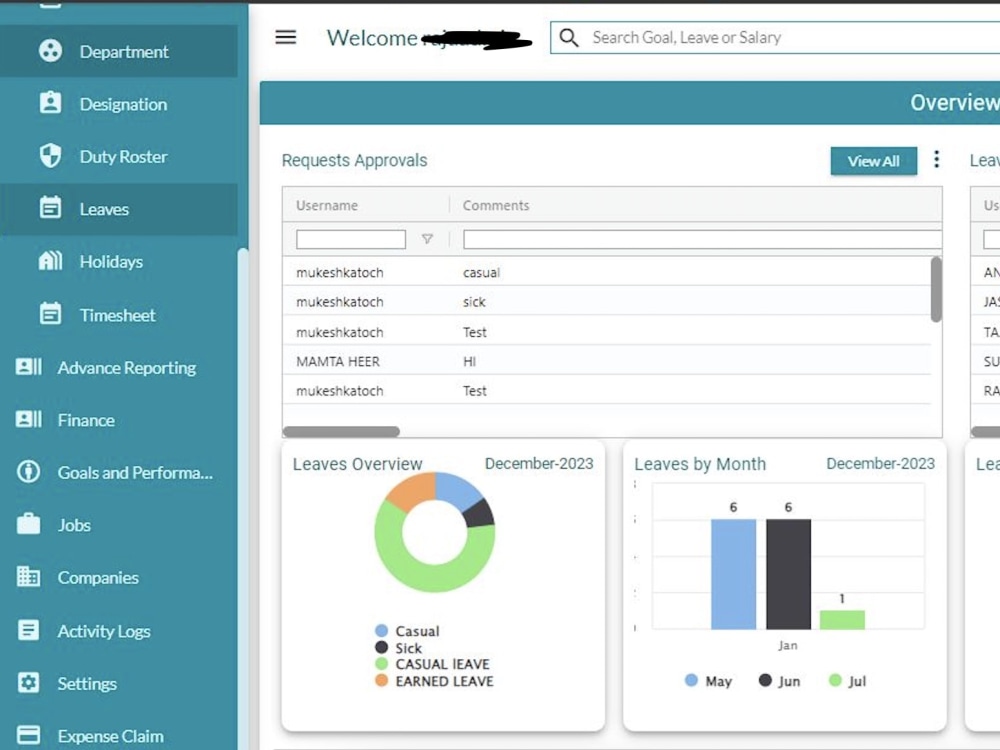Click the Goals and Performance icon
1000x750 pixels.
point(28,472)
